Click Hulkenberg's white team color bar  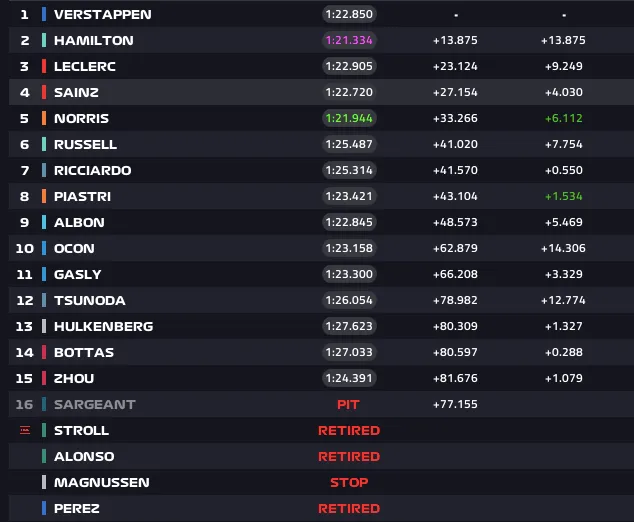click(x=44, y=326)
